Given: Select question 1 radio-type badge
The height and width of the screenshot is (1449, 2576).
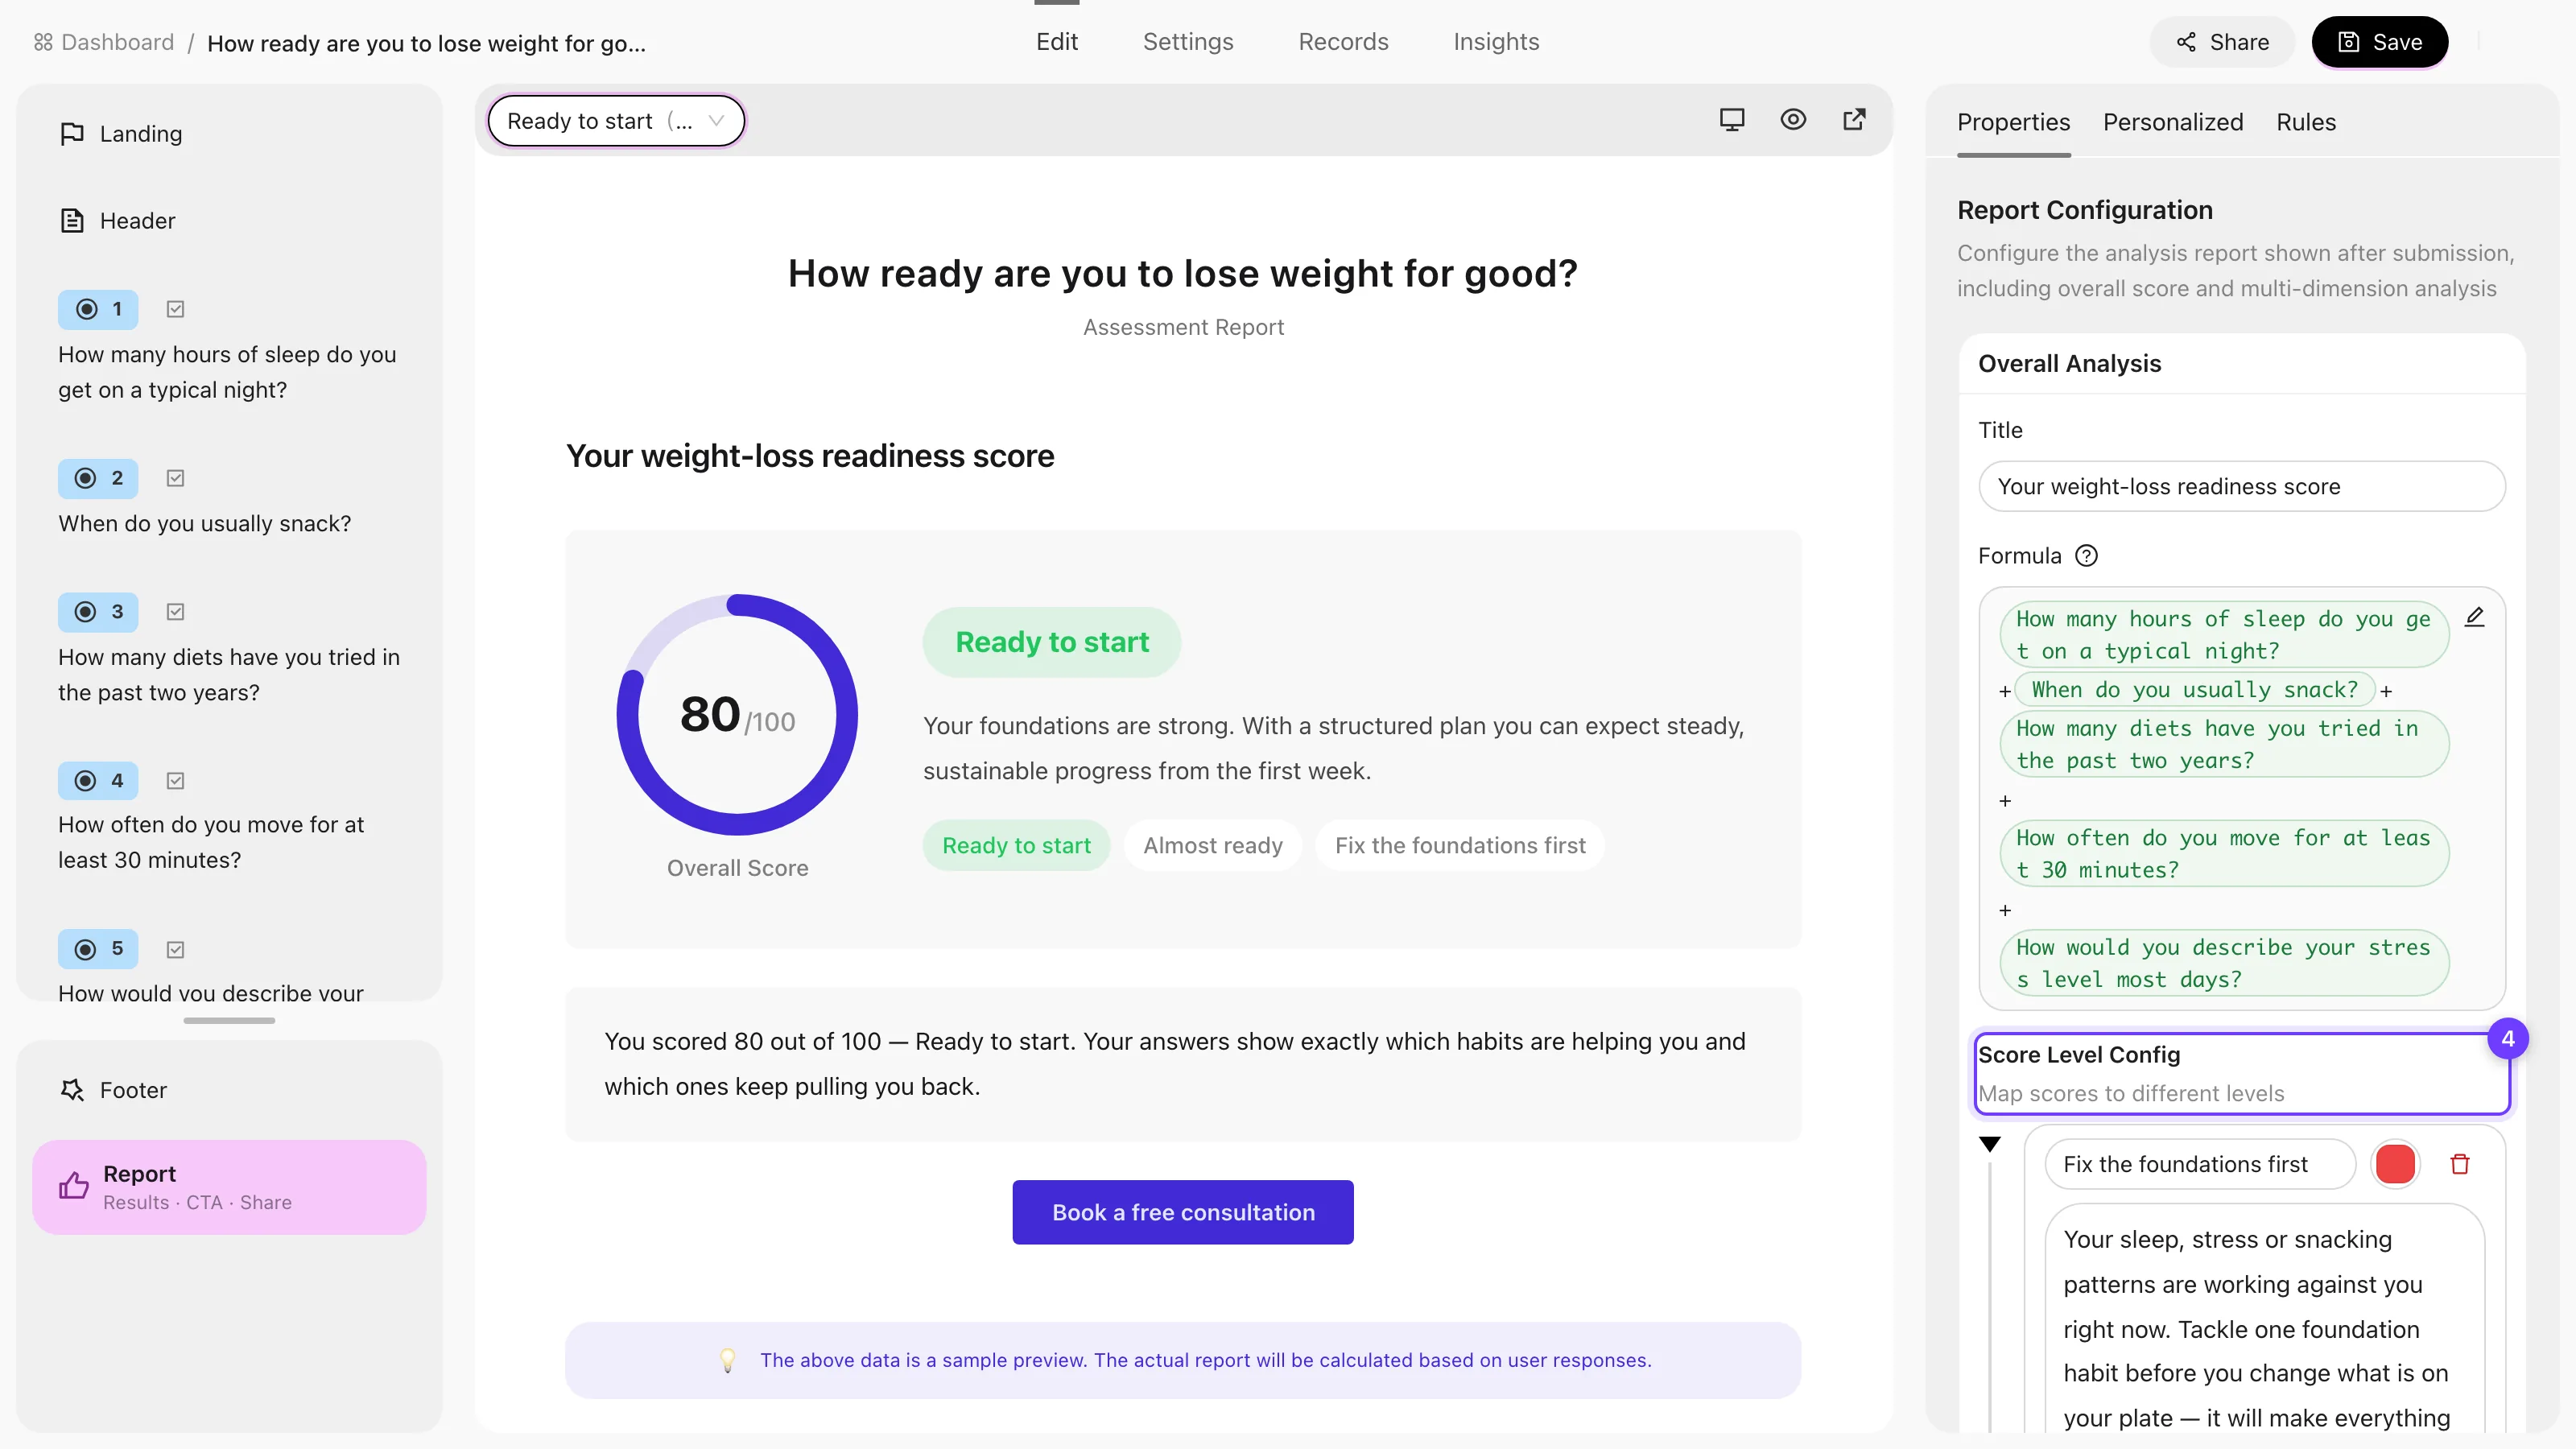Looking at the screenshot, I should click(x=98, y=309).
